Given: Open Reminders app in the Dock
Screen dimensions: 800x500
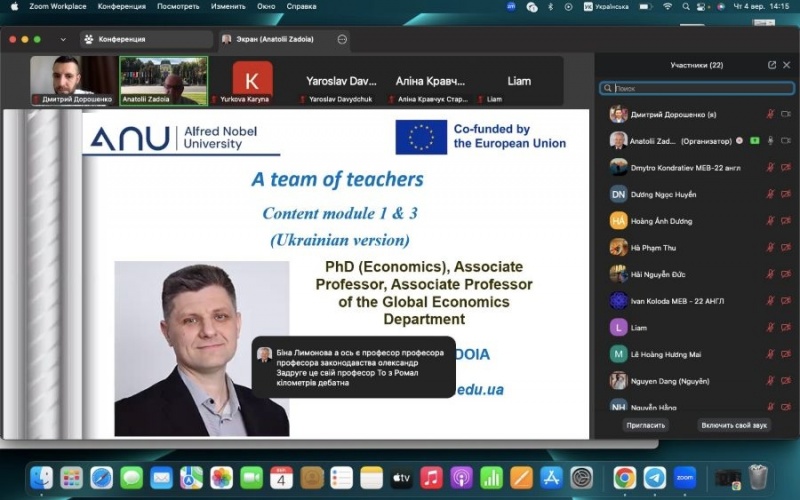Looking at the screenshot, I should (341, 478).
